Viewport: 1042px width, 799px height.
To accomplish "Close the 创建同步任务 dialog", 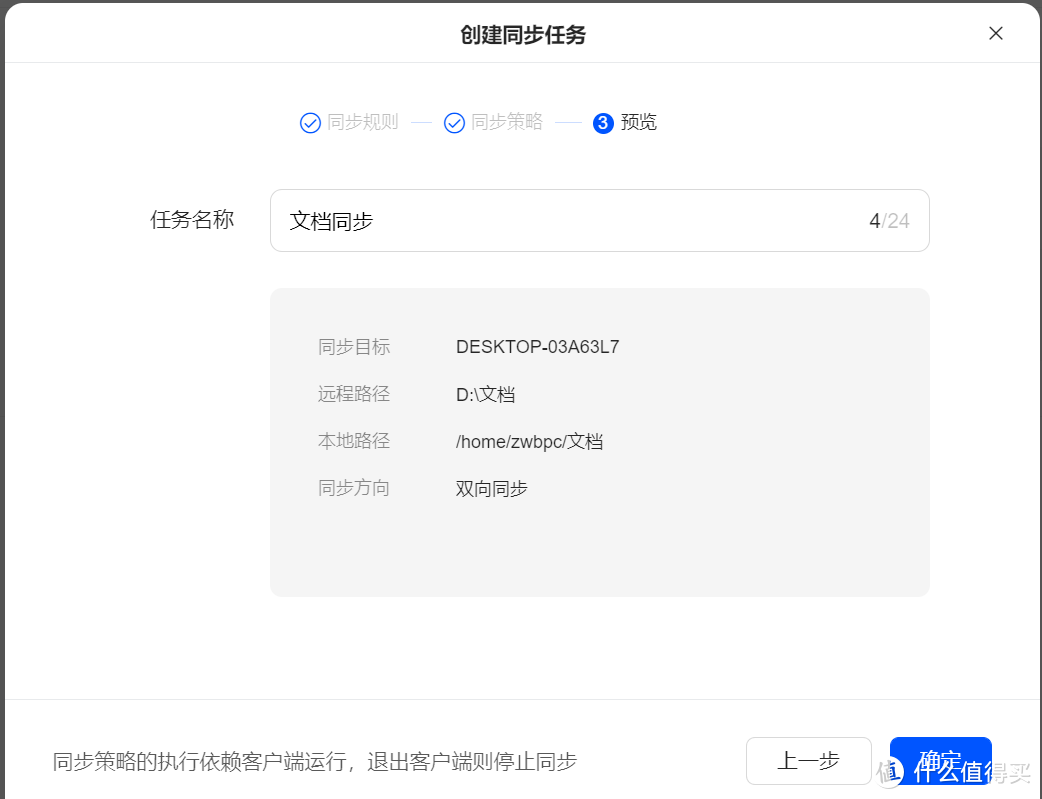I will pyautogui.click(x=996, y=33).
